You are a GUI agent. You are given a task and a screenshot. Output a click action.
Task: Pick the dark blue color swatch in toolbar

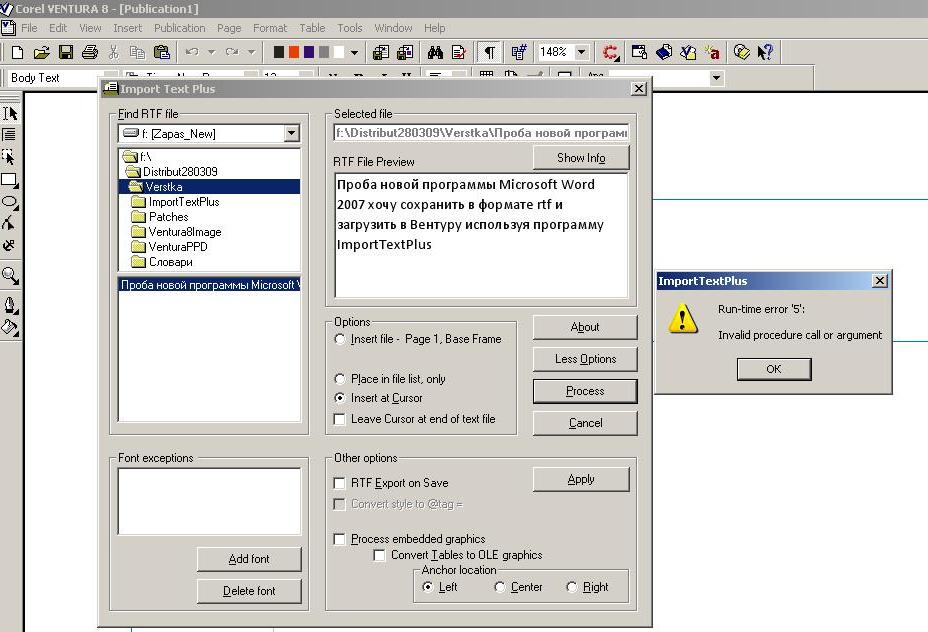(308, 52)
